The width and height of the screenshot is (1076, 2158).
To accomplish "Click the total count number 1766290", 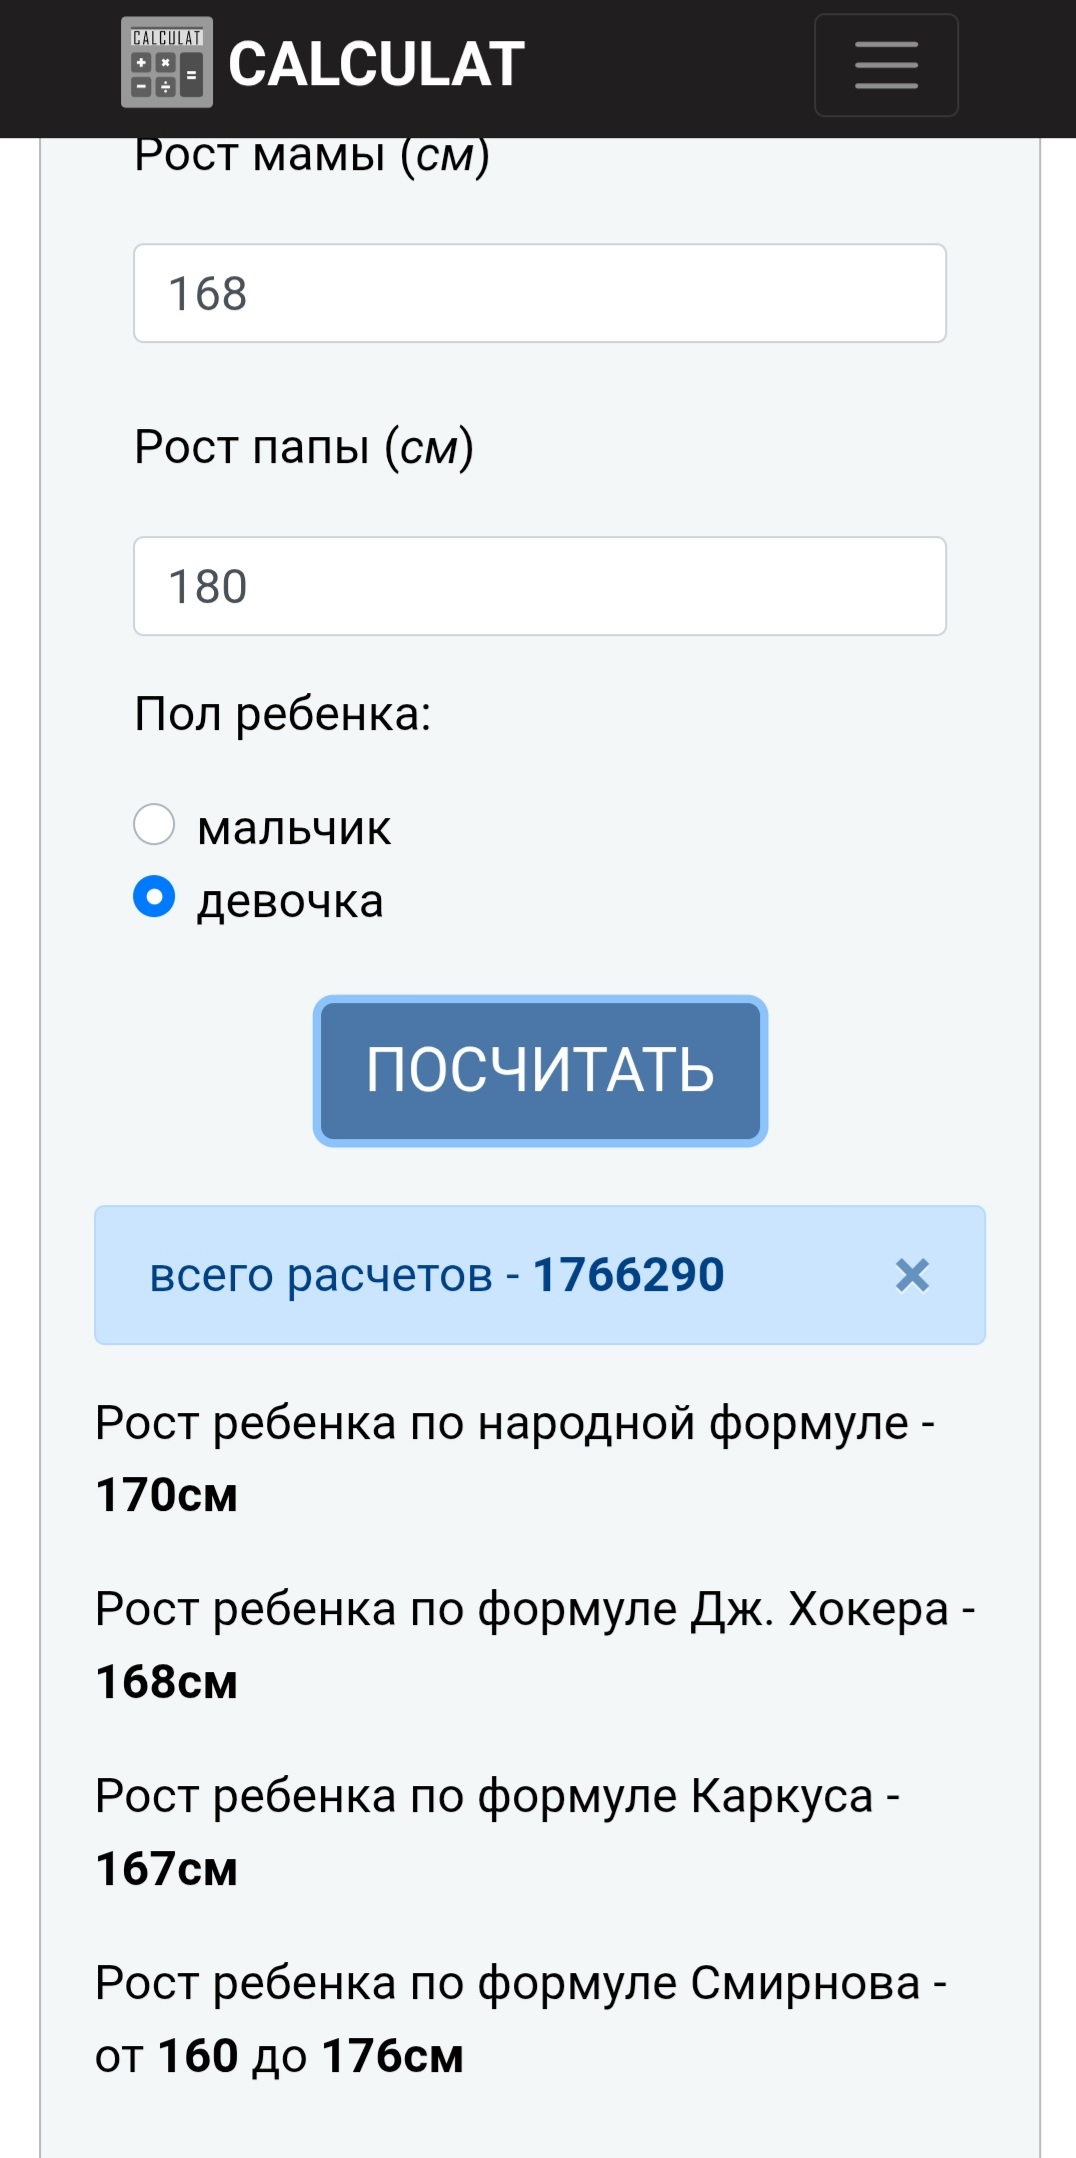I will (628, 1275).
